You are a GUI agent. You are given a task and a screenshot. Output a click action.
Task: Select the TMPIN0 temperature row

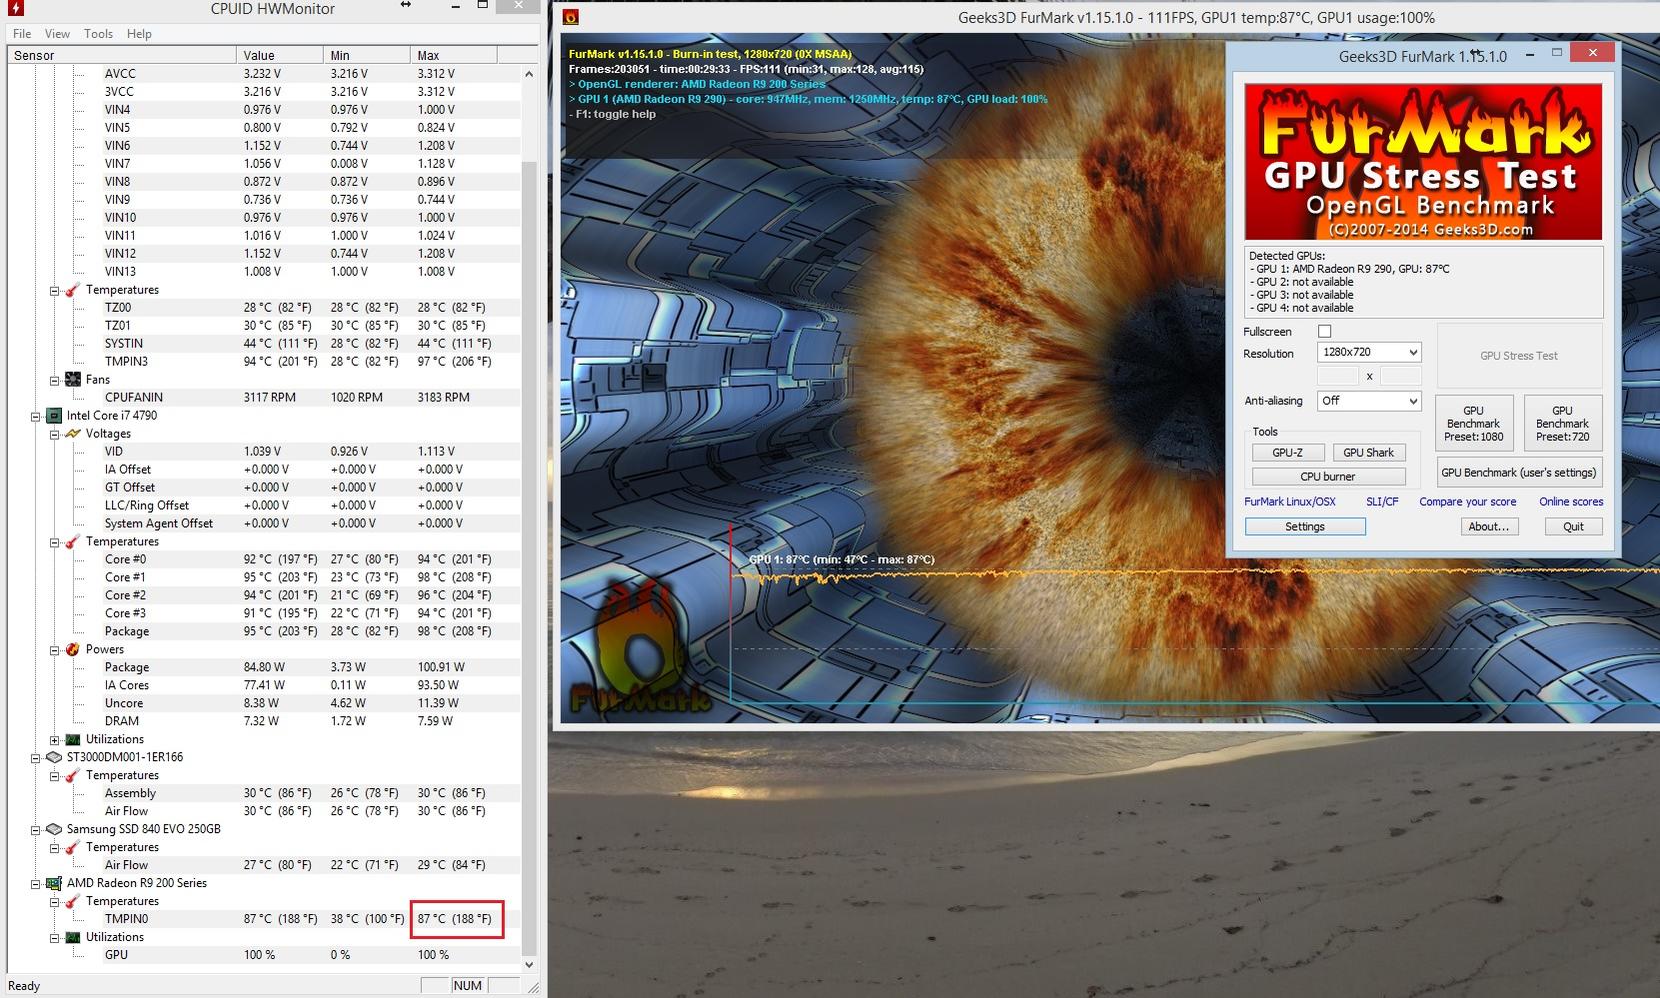click(264, 919)
